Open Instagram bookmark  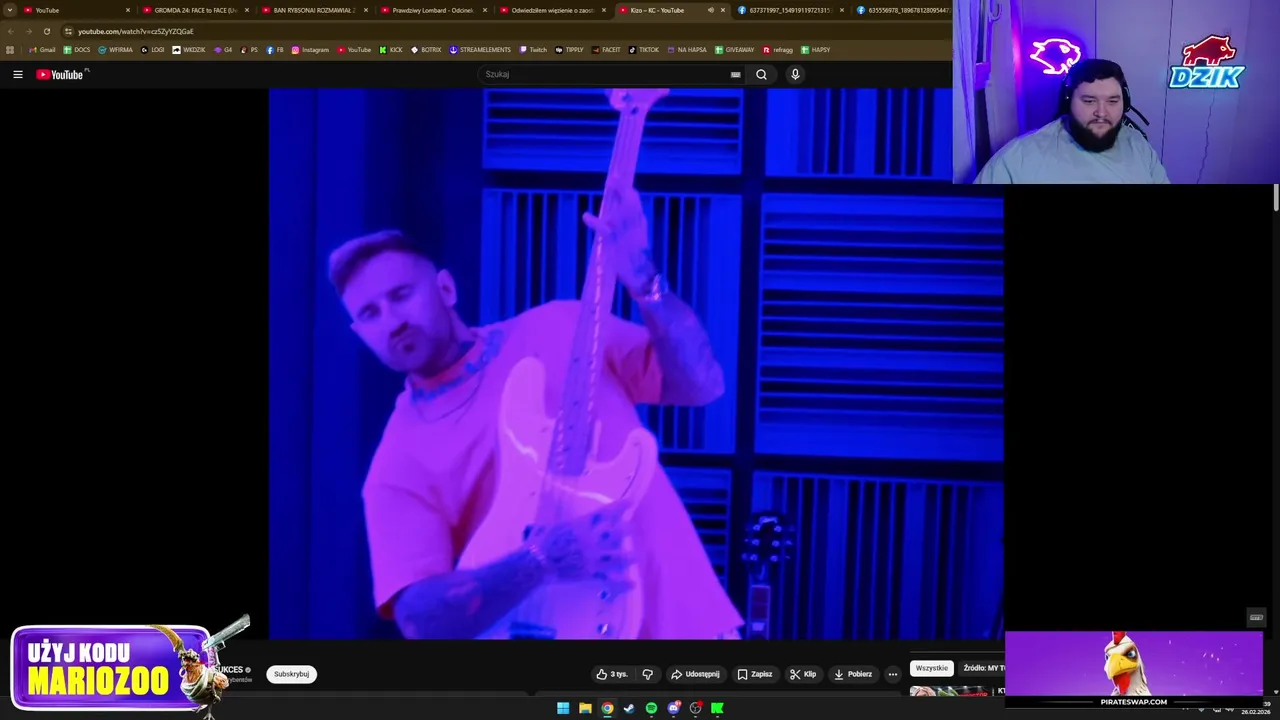click(x=310, y=50)
